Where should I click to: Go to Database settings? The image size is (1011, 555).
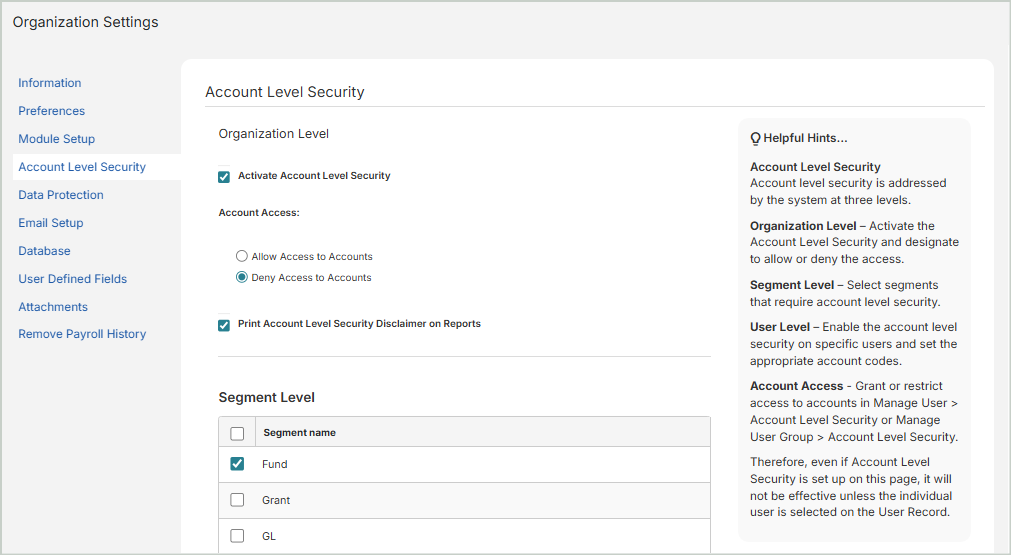44,251
